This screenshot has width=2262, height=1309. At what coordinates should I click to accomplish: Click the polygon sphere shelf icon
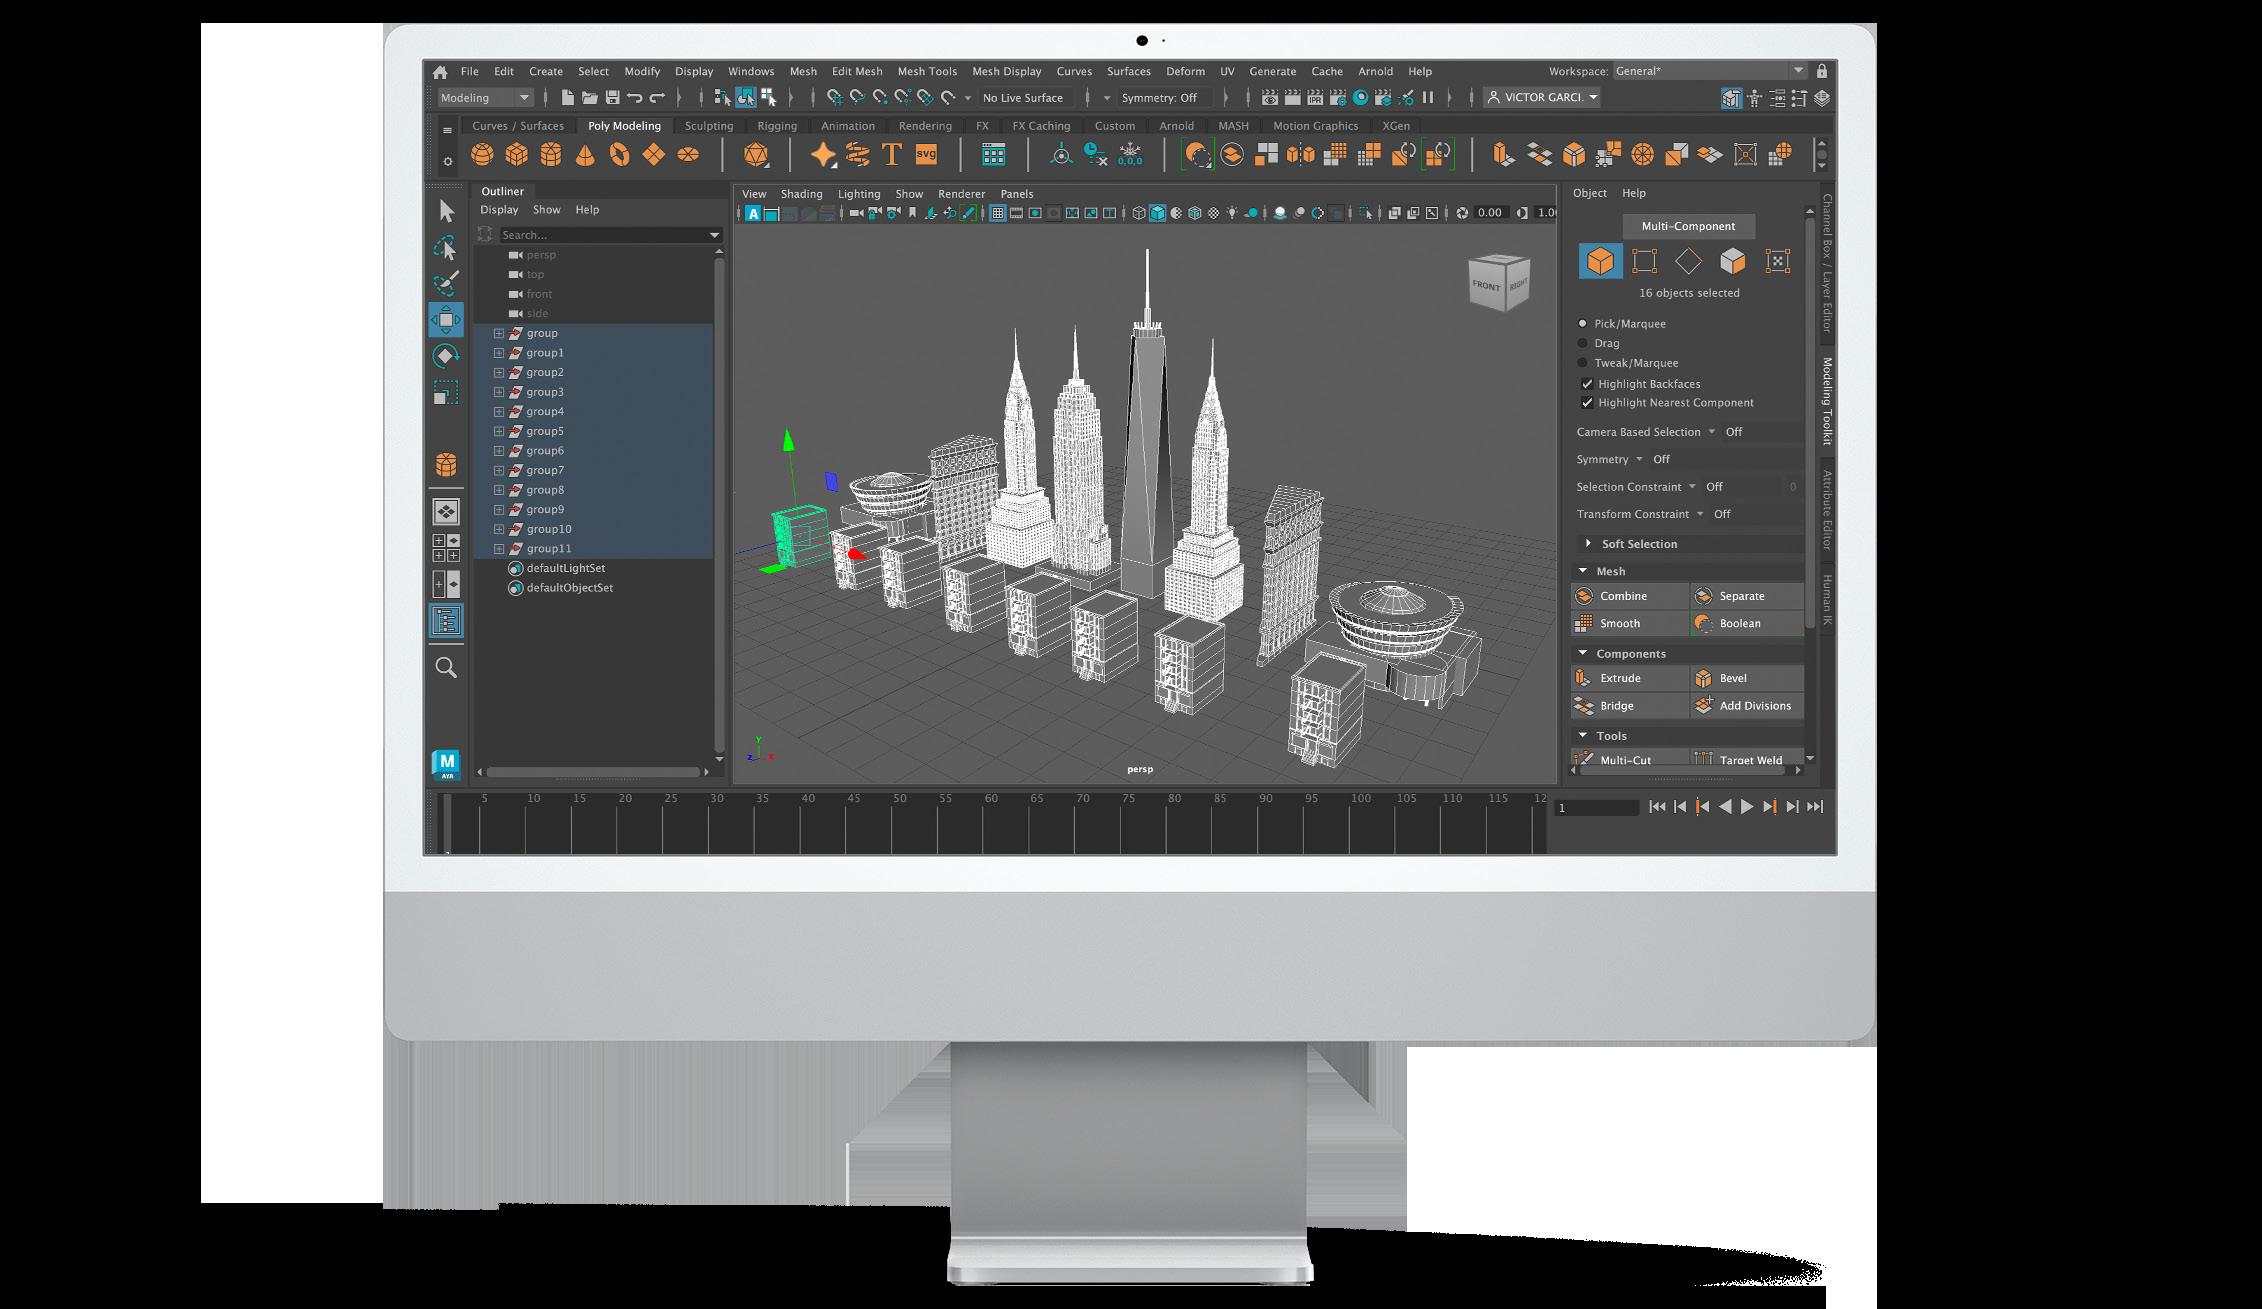pyautogui.click(x=482, y=155)
